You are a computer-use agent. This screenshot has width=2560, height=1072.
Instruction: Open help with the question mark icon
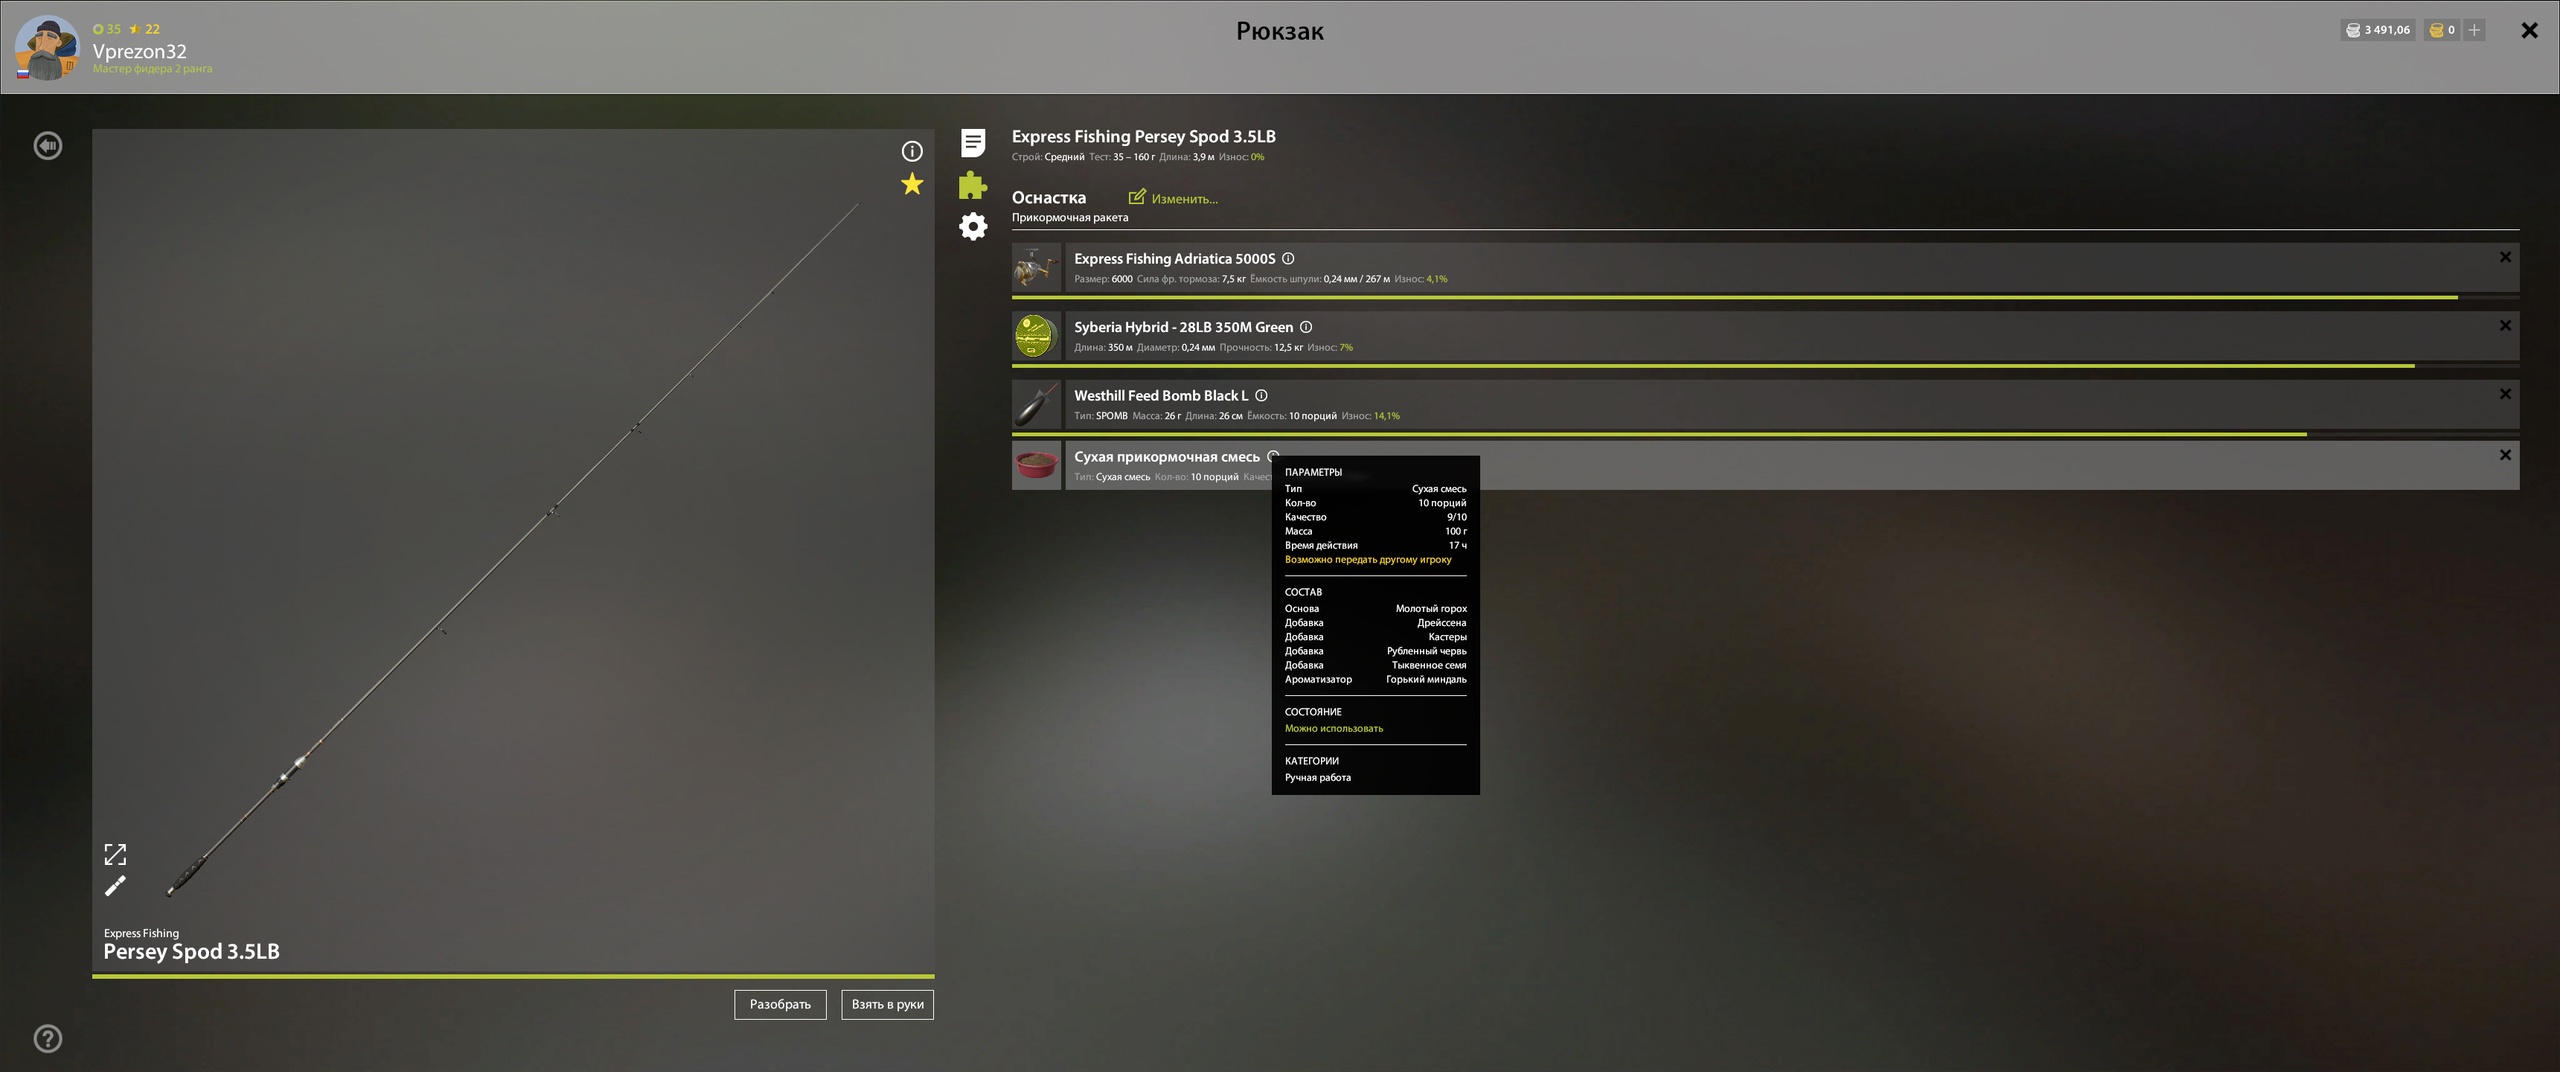click(47, 1038)
